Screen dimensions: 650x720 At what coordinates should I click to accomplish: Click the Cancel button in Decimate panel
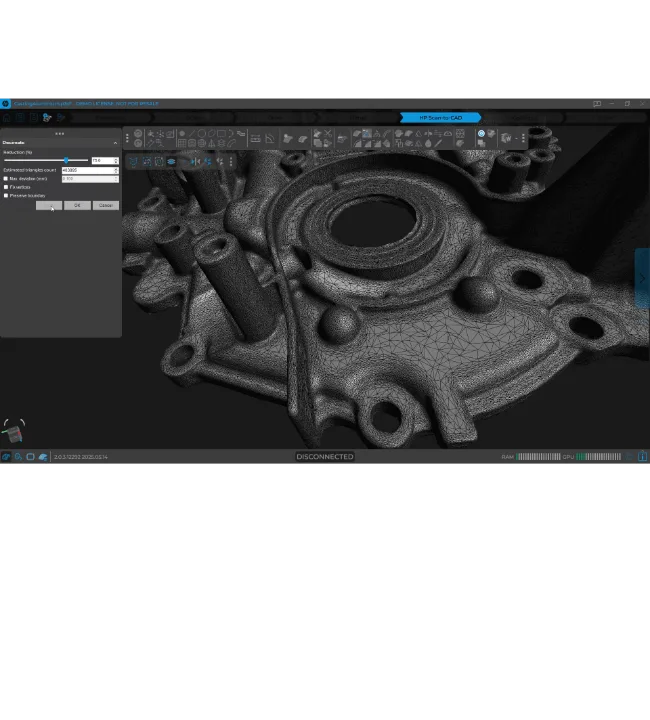point(106,205)
